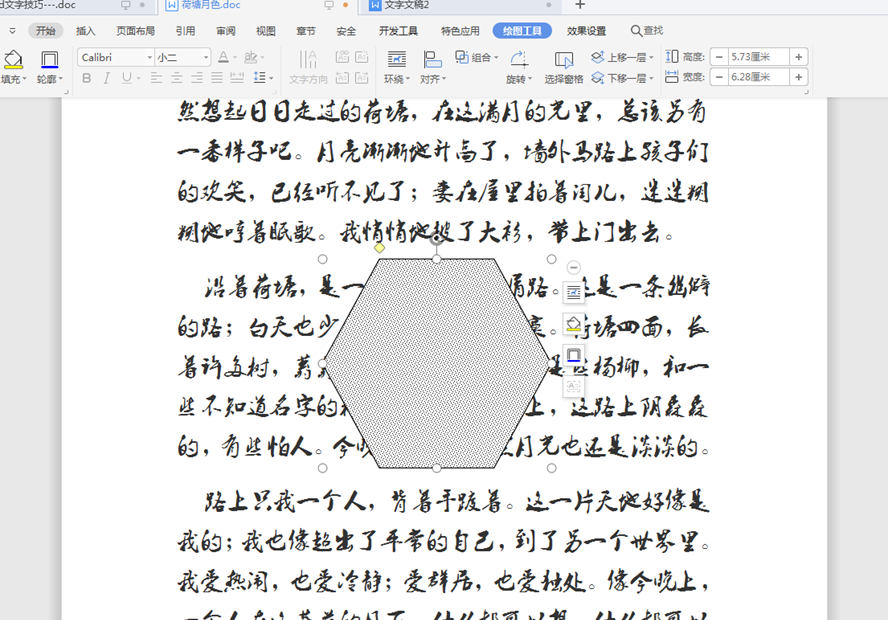Click the yellow diamond adjustment handle

pyautogui.click(x=379, y=247)
